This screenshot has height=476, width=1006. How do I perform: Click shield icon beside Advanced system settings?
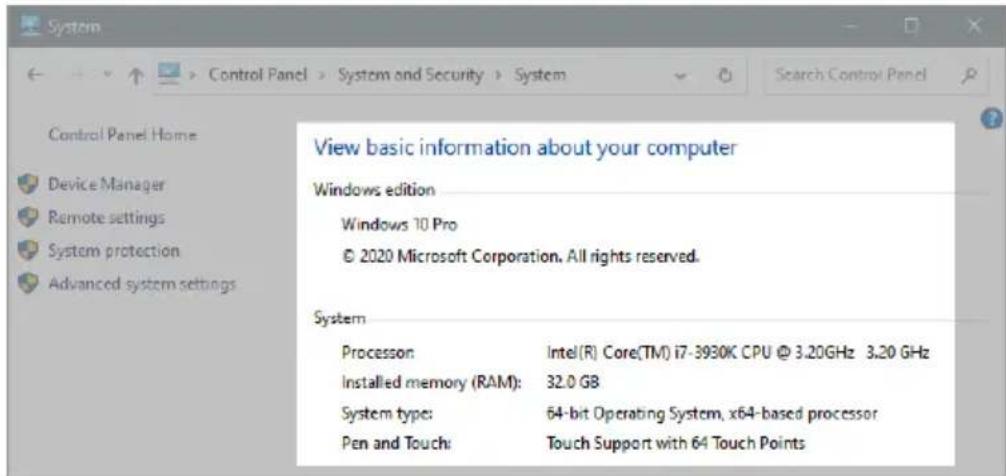coord(28,284)
